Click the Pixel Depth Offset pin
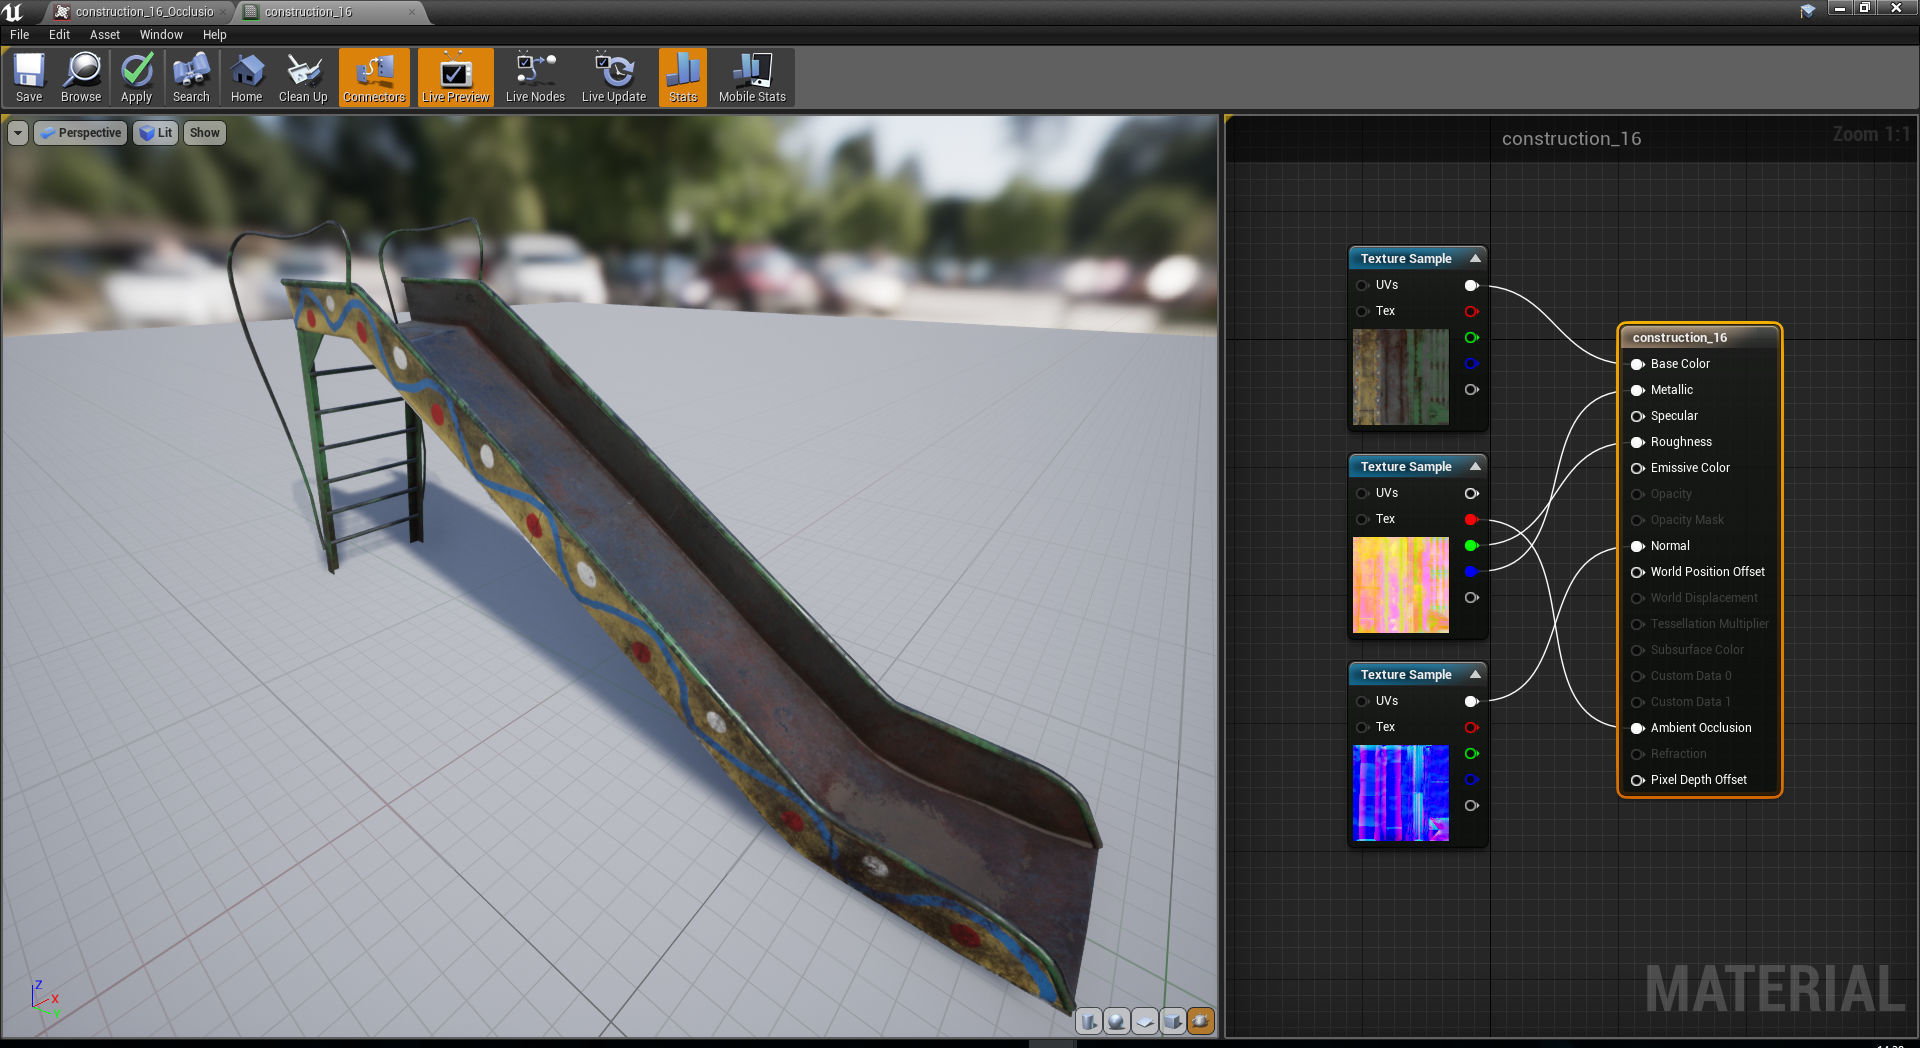The width and height of the screenshot is (1920, 1048). (x=1638, y=780)
